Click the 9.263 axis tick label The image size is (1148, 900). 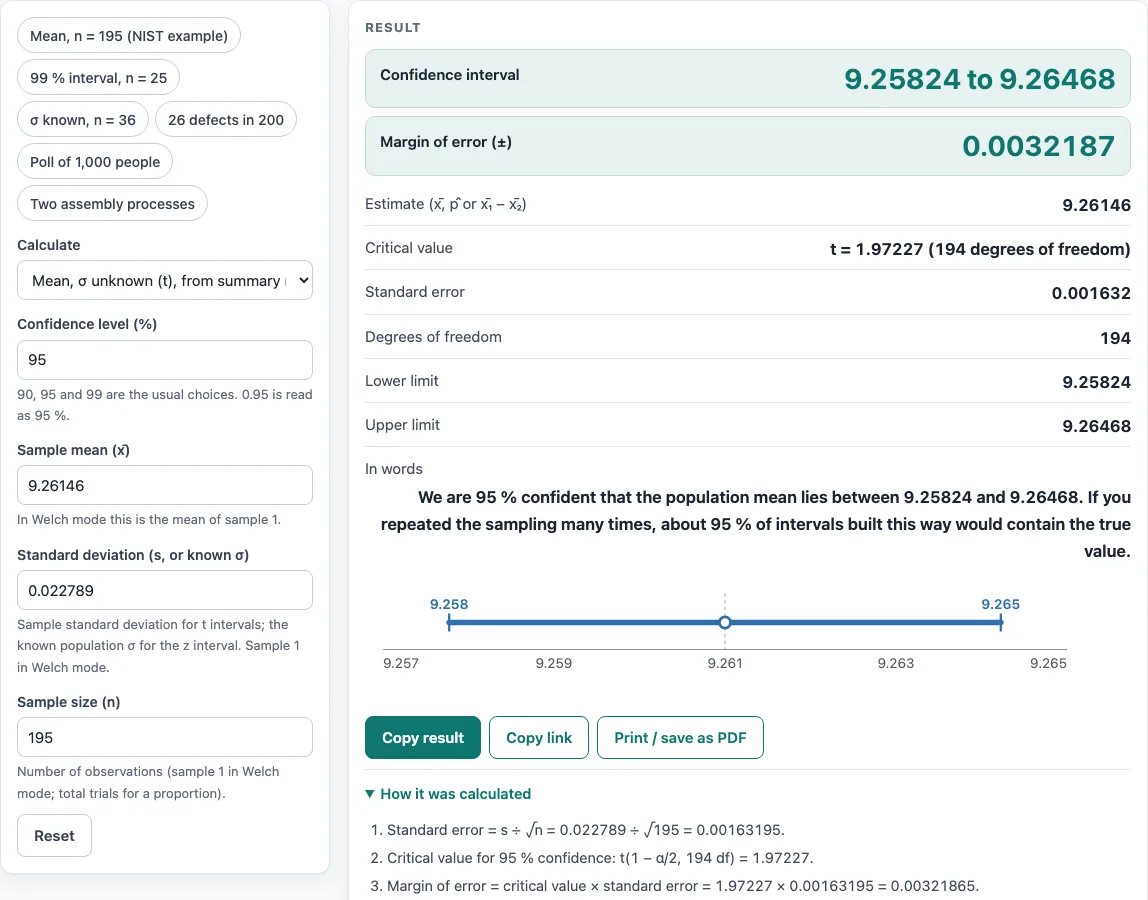896,663
